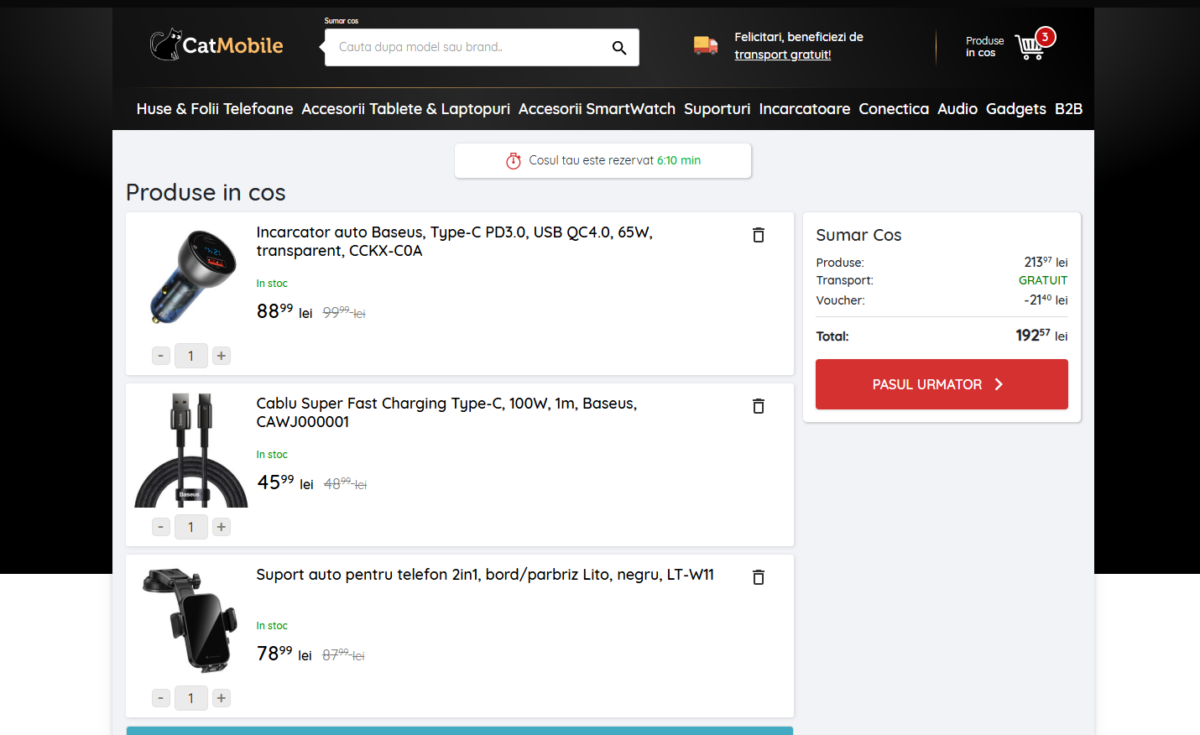Open the shopping cart icon

click(1030, 46)
